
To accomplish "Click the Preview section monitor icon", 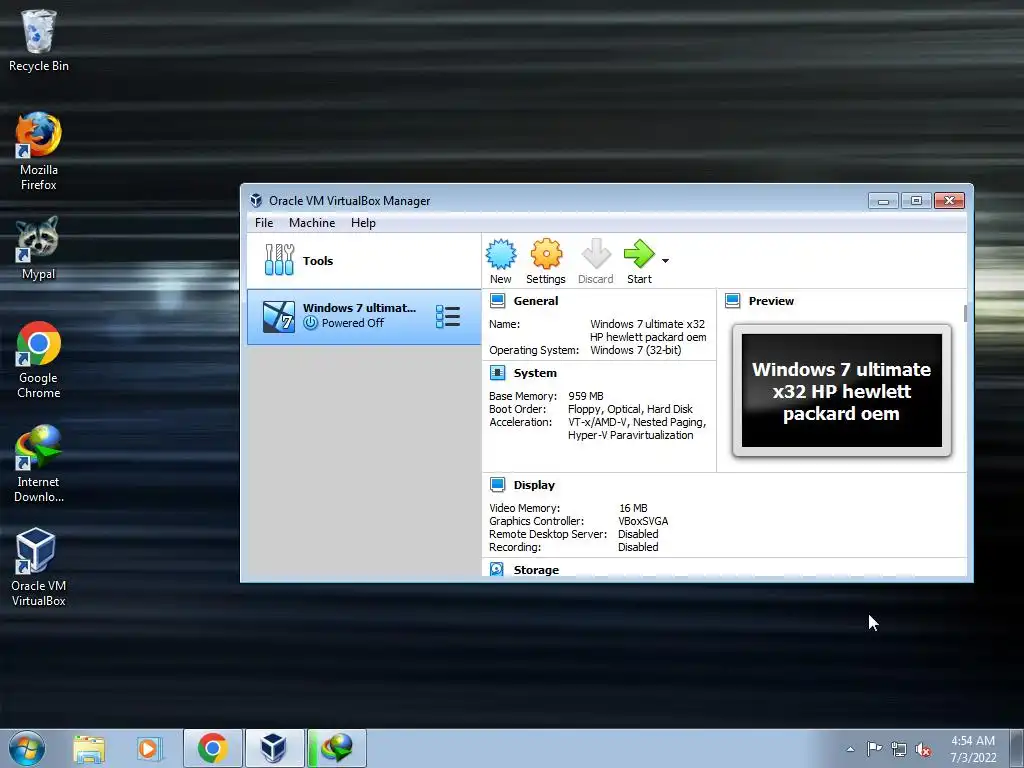I will pos(733,300).
